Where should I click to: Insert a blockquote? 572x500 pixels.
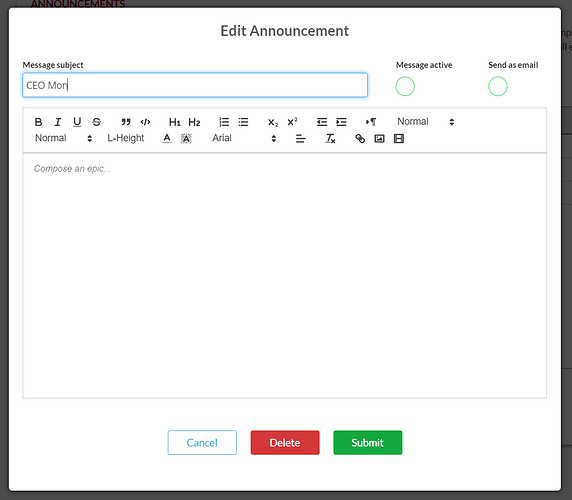pos(126,122)
